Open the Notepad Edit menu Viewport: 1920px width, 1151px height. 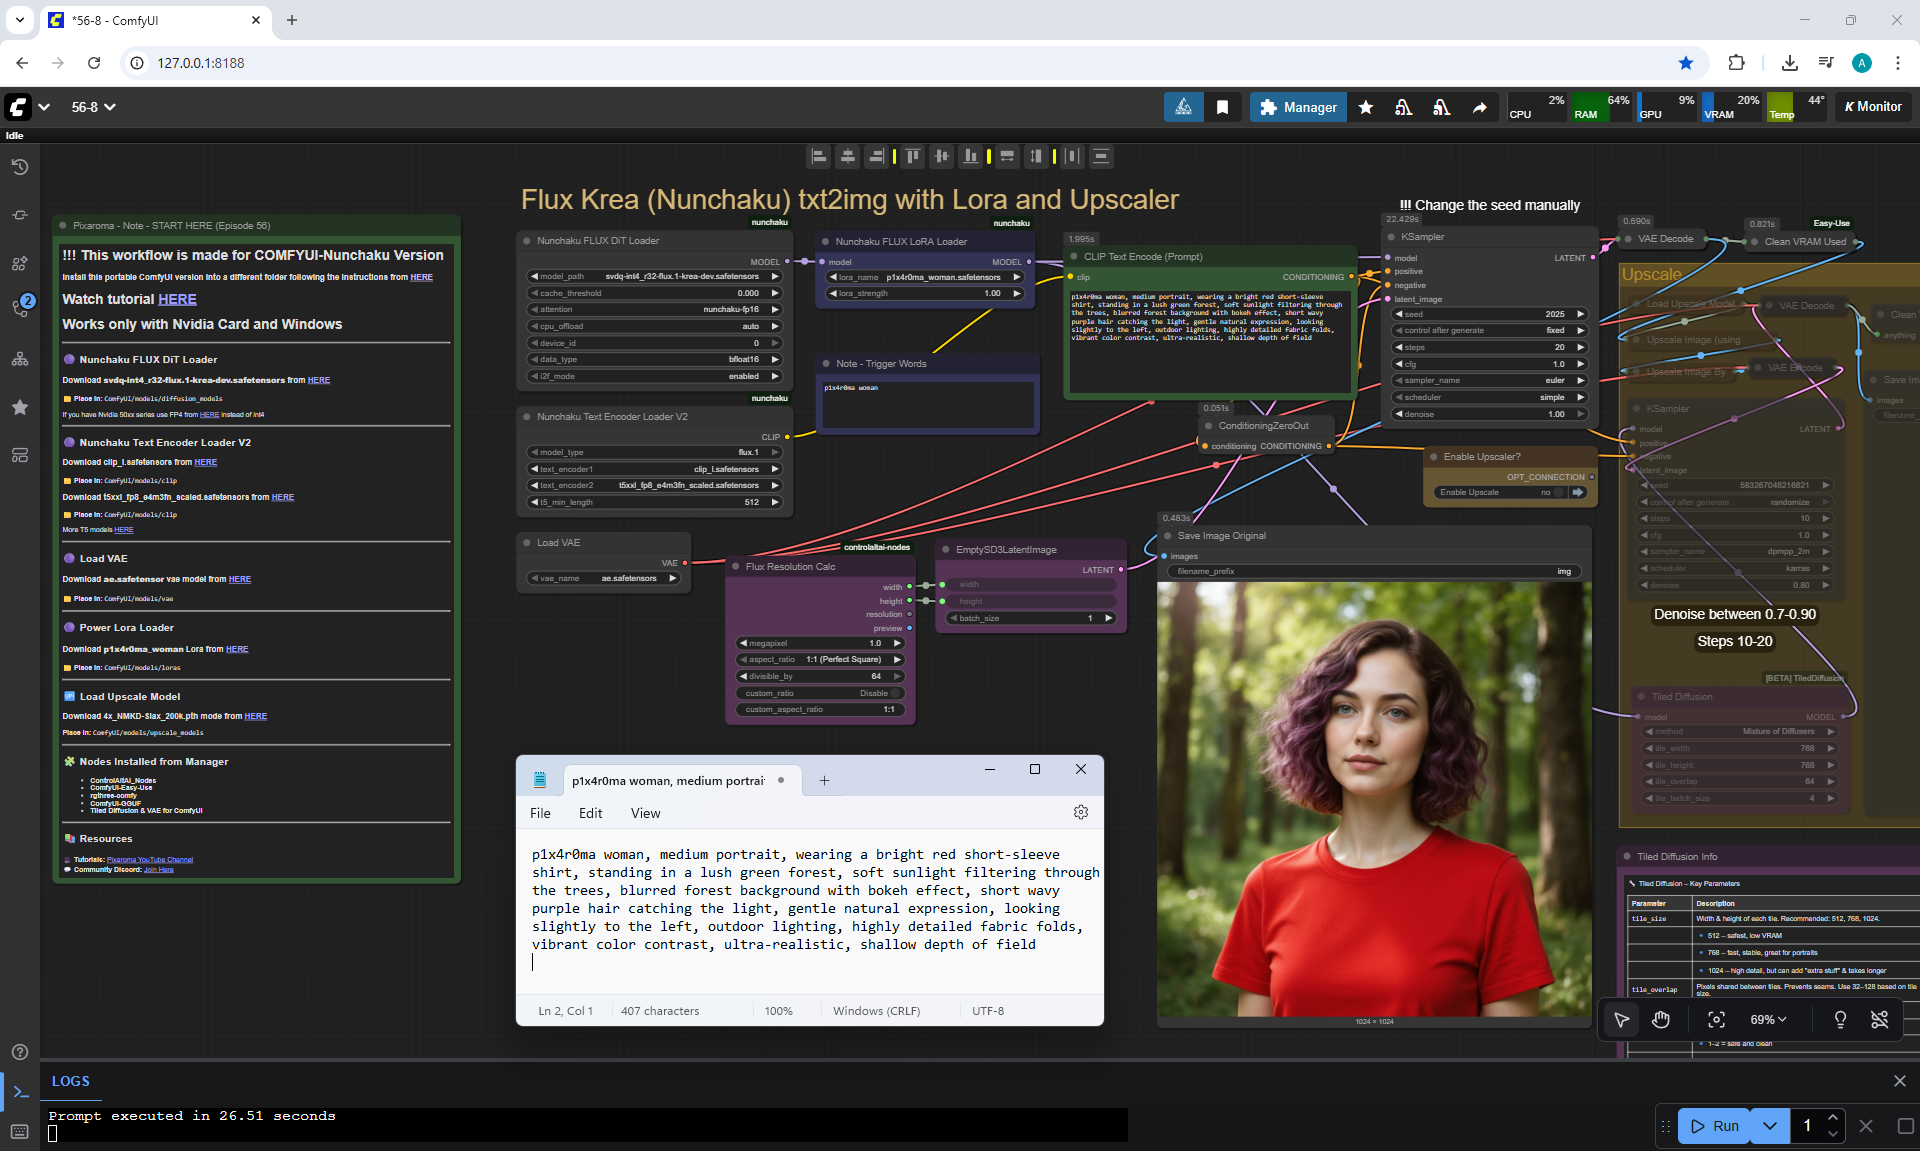(x=590, y=813)
